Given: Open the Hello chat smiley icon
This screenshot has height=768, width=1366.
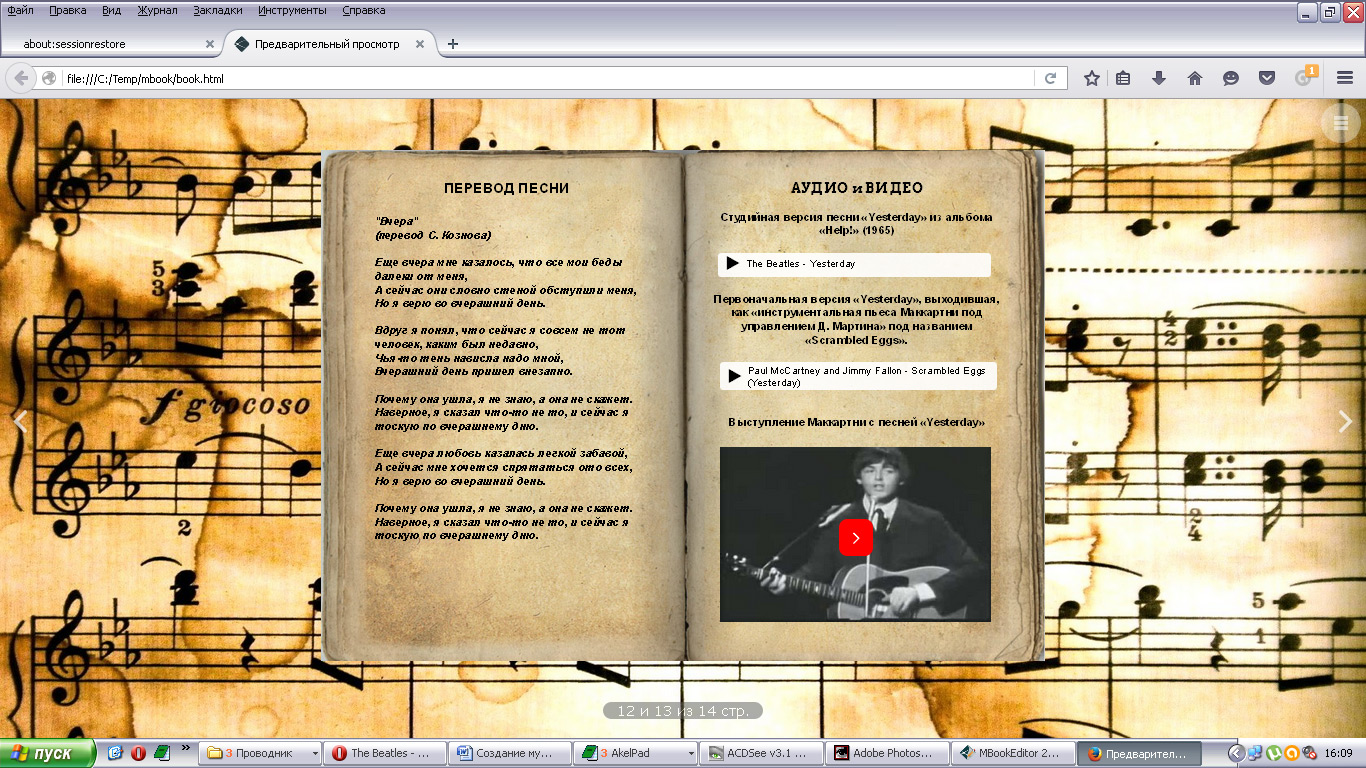Looking at the screenshot, I should pyautogui.click(x=1231, y=78).
